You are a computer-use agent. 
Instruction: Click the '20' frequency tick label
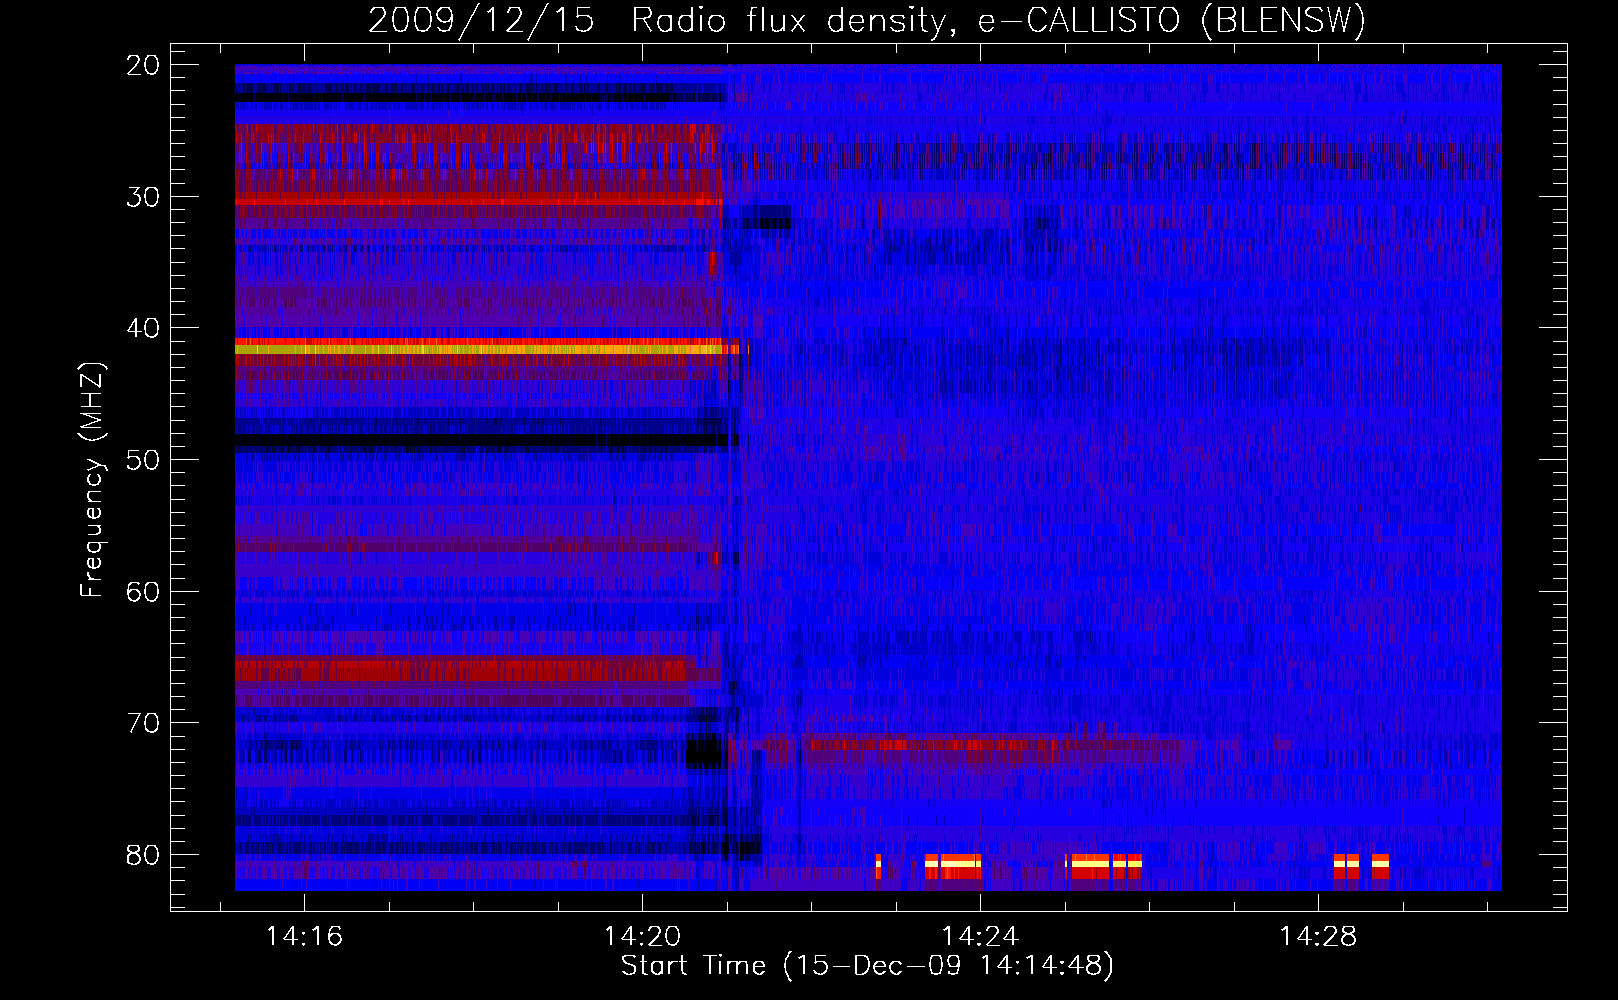tap(143, 65)
